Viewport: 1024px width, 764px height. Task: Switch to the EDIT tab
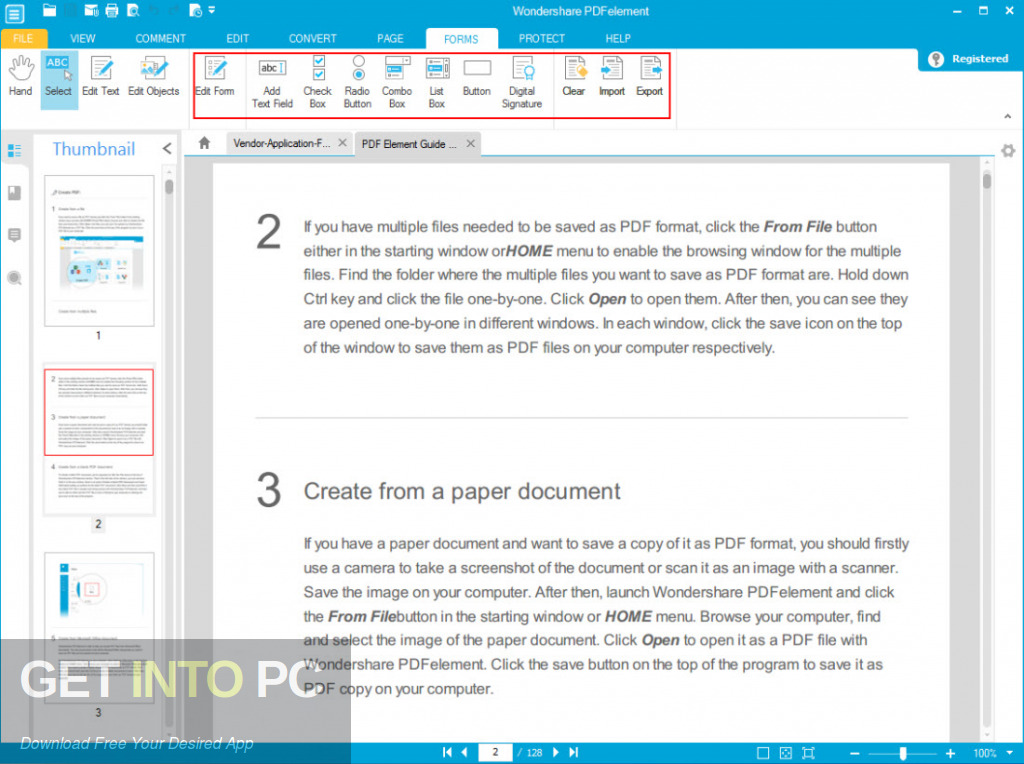point(238,39)
